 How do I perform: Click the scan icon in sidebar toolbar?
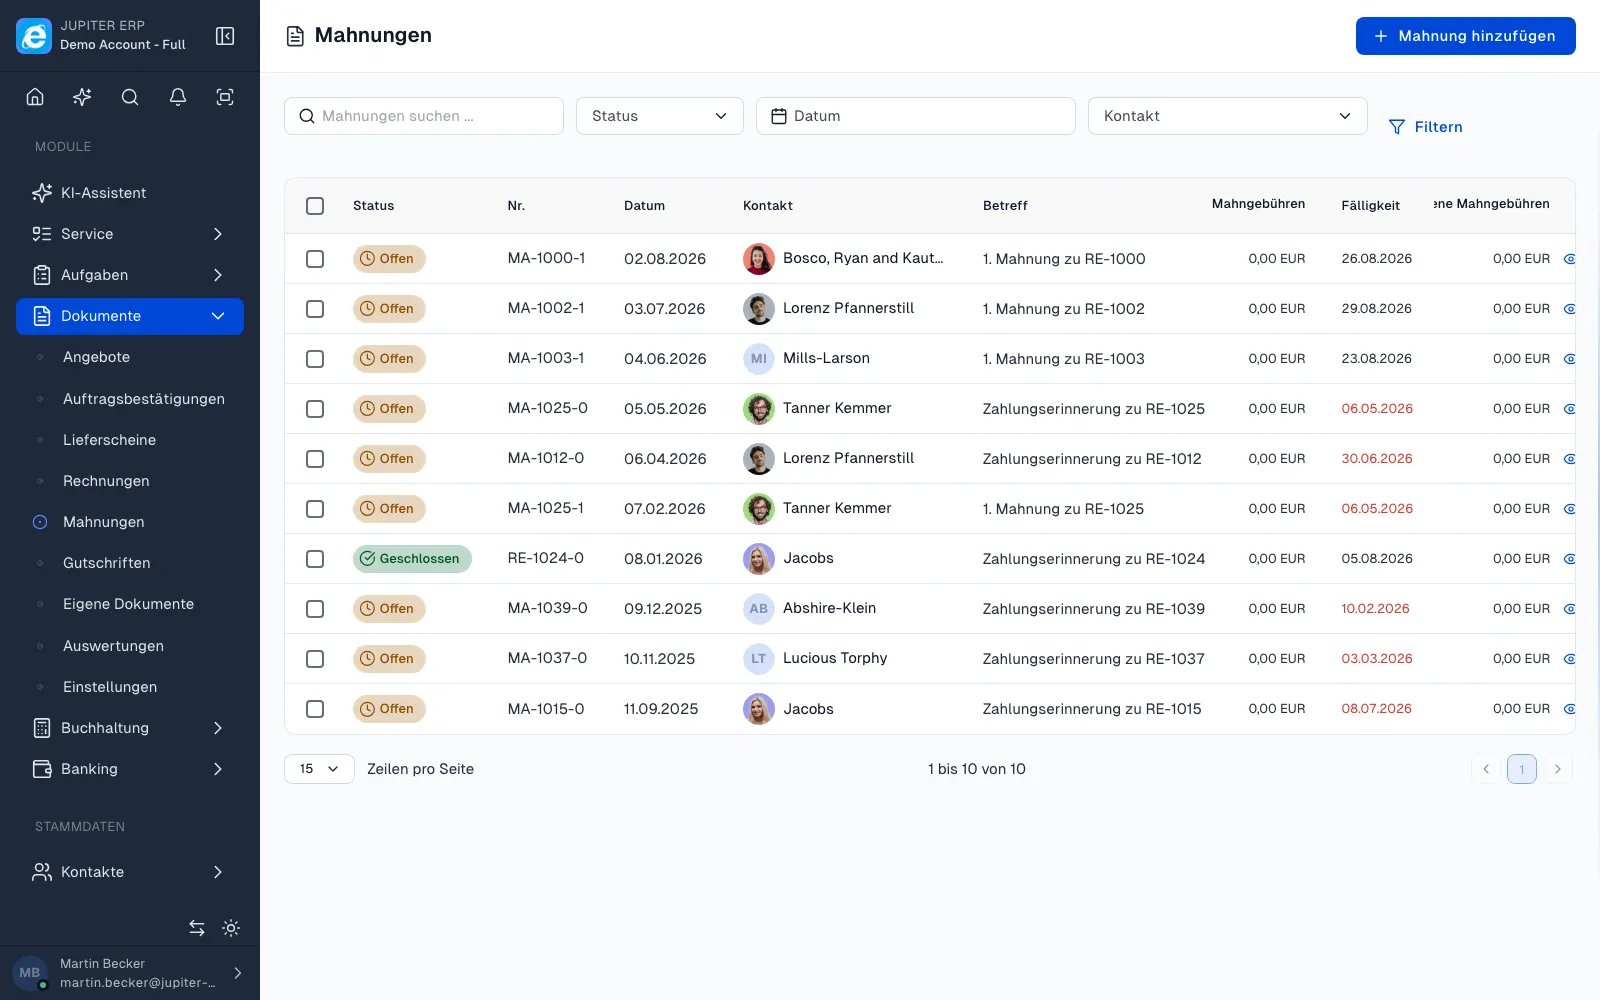[x=225, y=97]
